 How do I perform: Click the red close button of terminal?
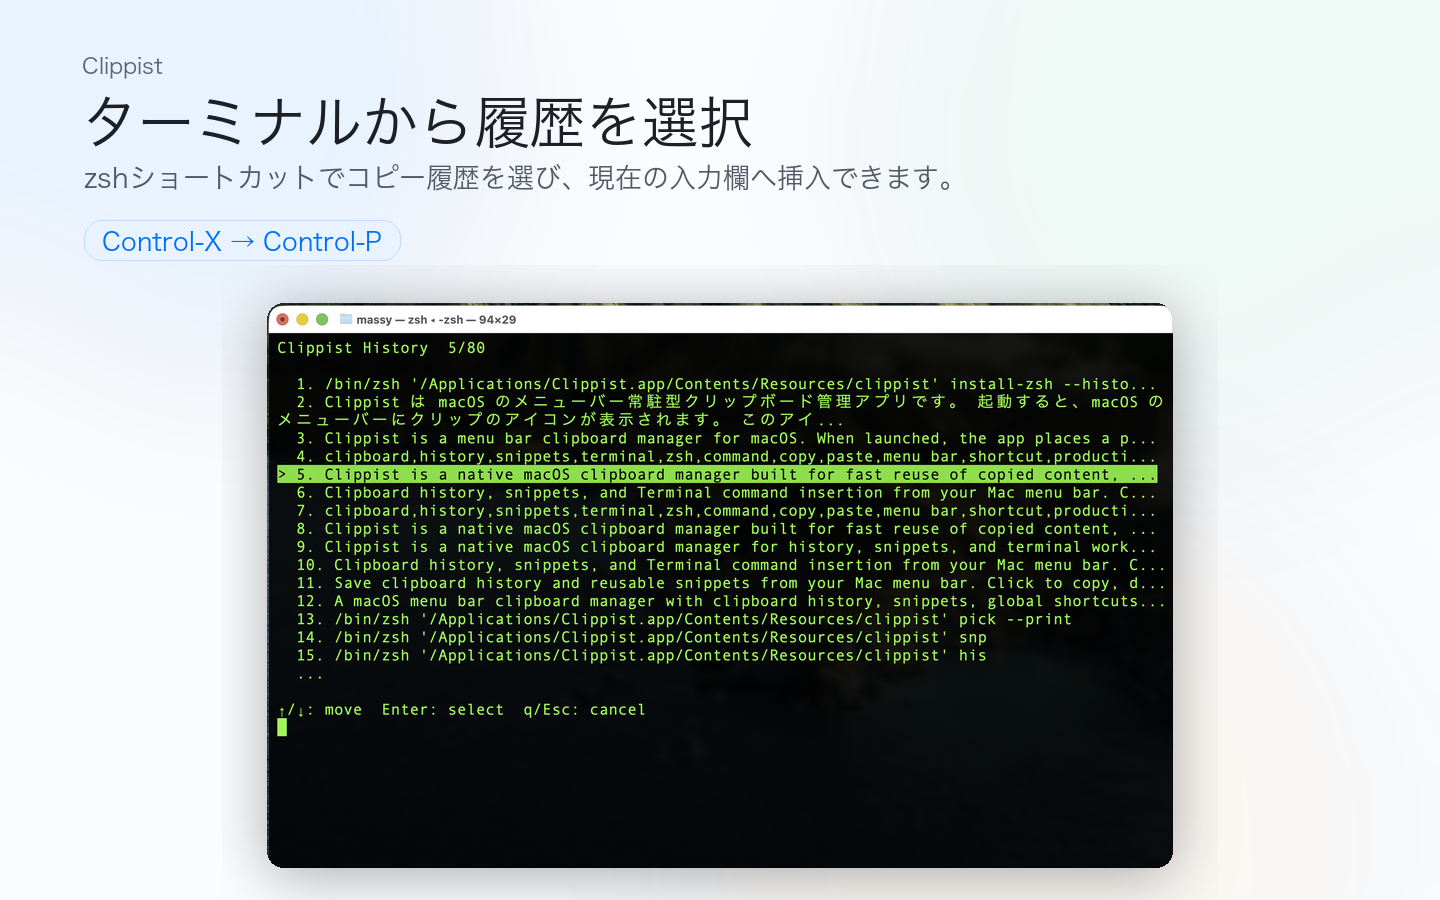[x=283, y=319]
